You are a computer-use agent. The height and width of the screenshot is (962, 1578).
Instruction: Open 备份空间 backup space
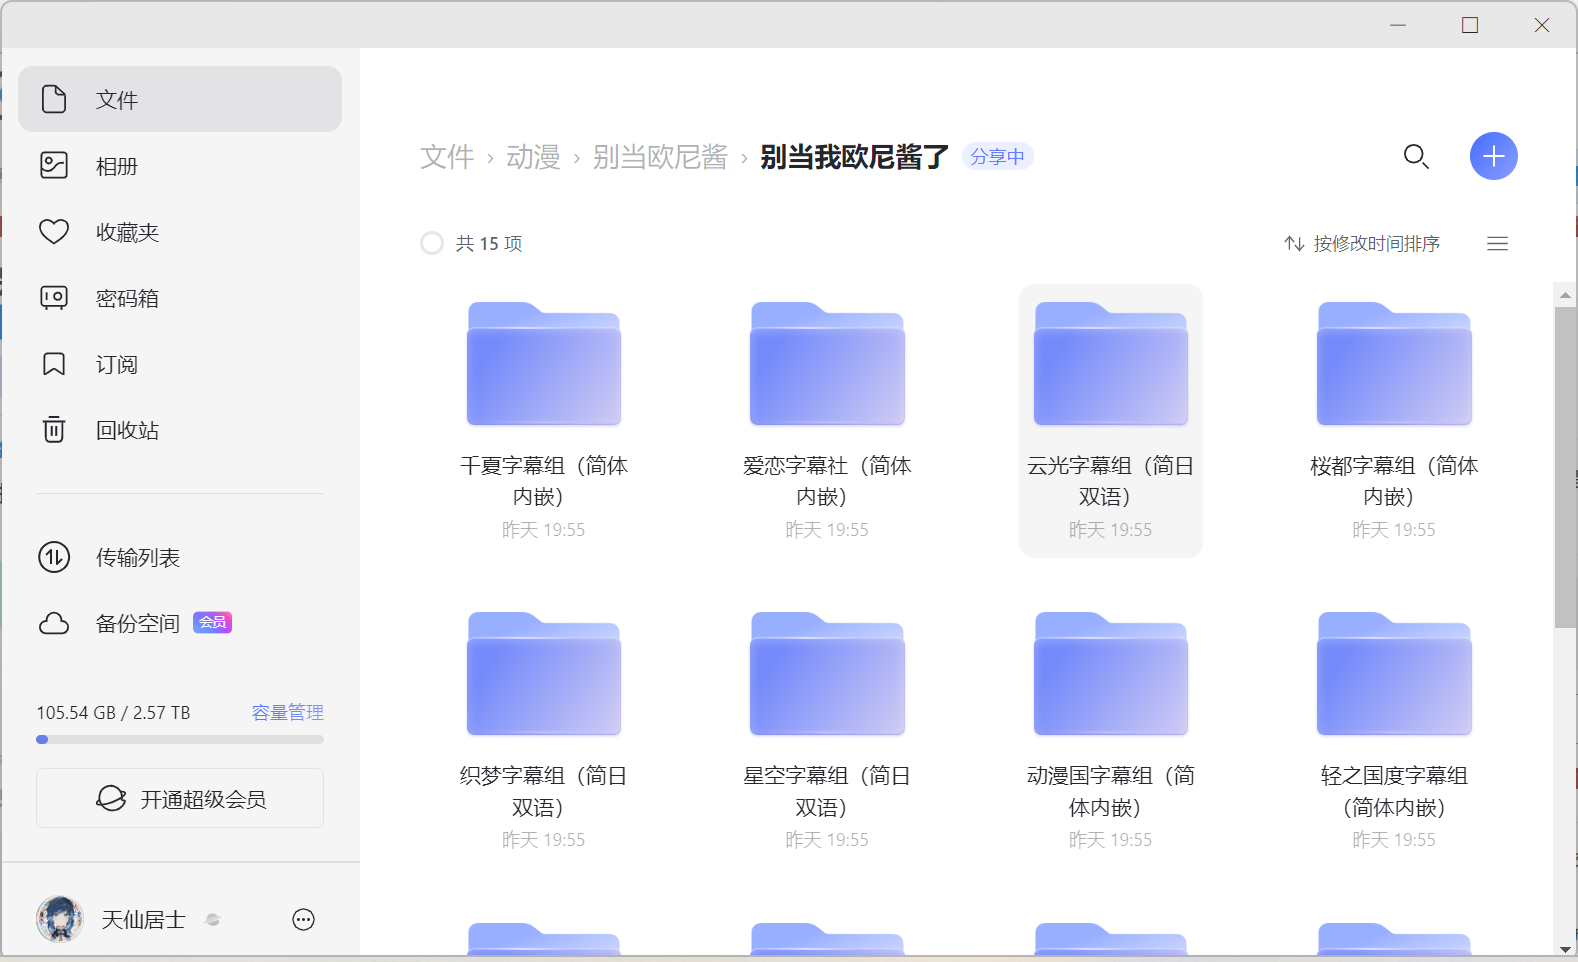(180, 622)
